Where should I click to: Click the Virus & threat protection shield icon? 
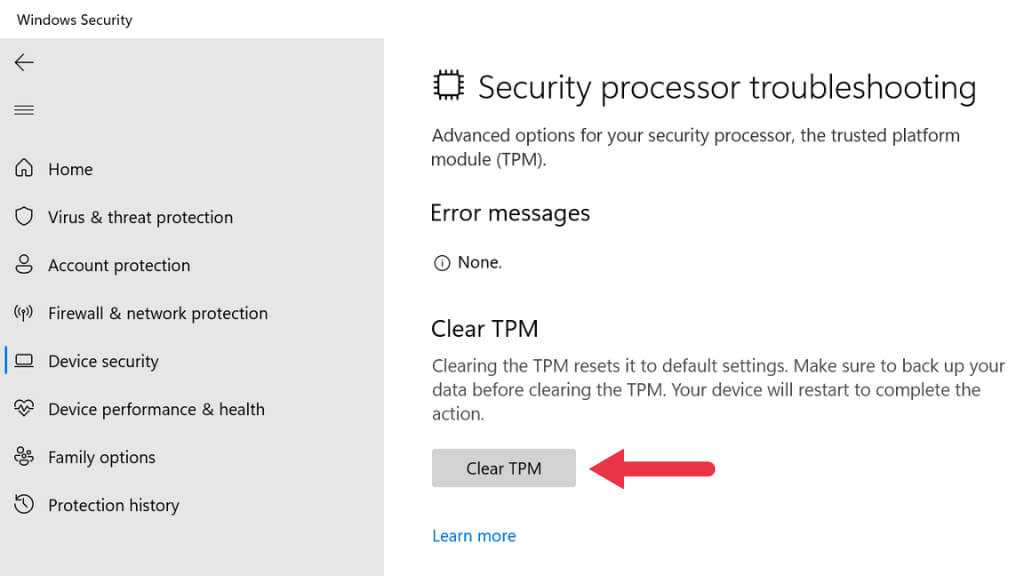[x=24, y=217]
